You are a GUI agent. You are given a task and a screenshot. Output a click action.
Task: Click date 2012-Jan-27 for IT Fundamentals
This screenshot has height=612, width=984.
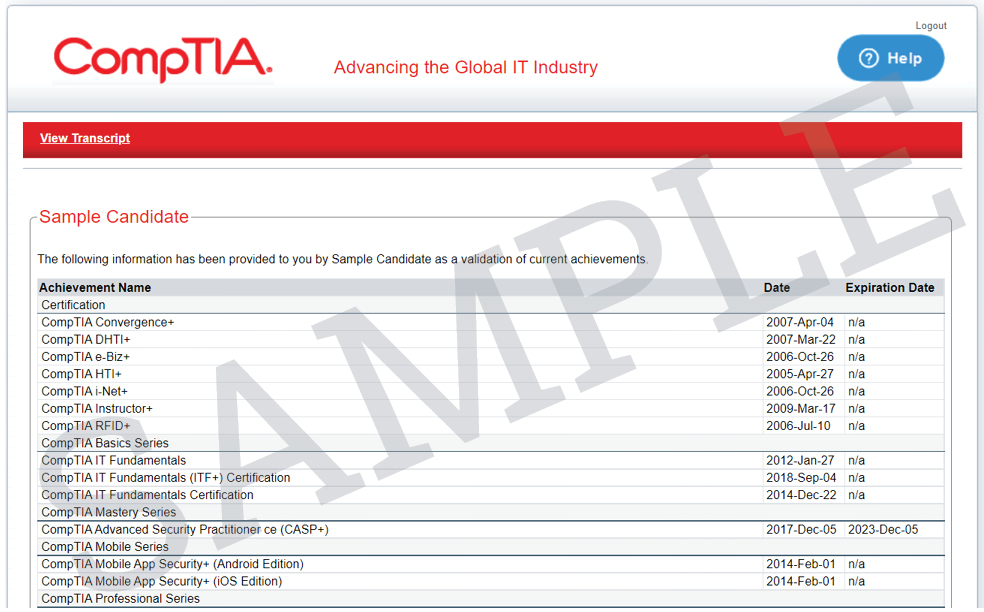pos(800,460)
